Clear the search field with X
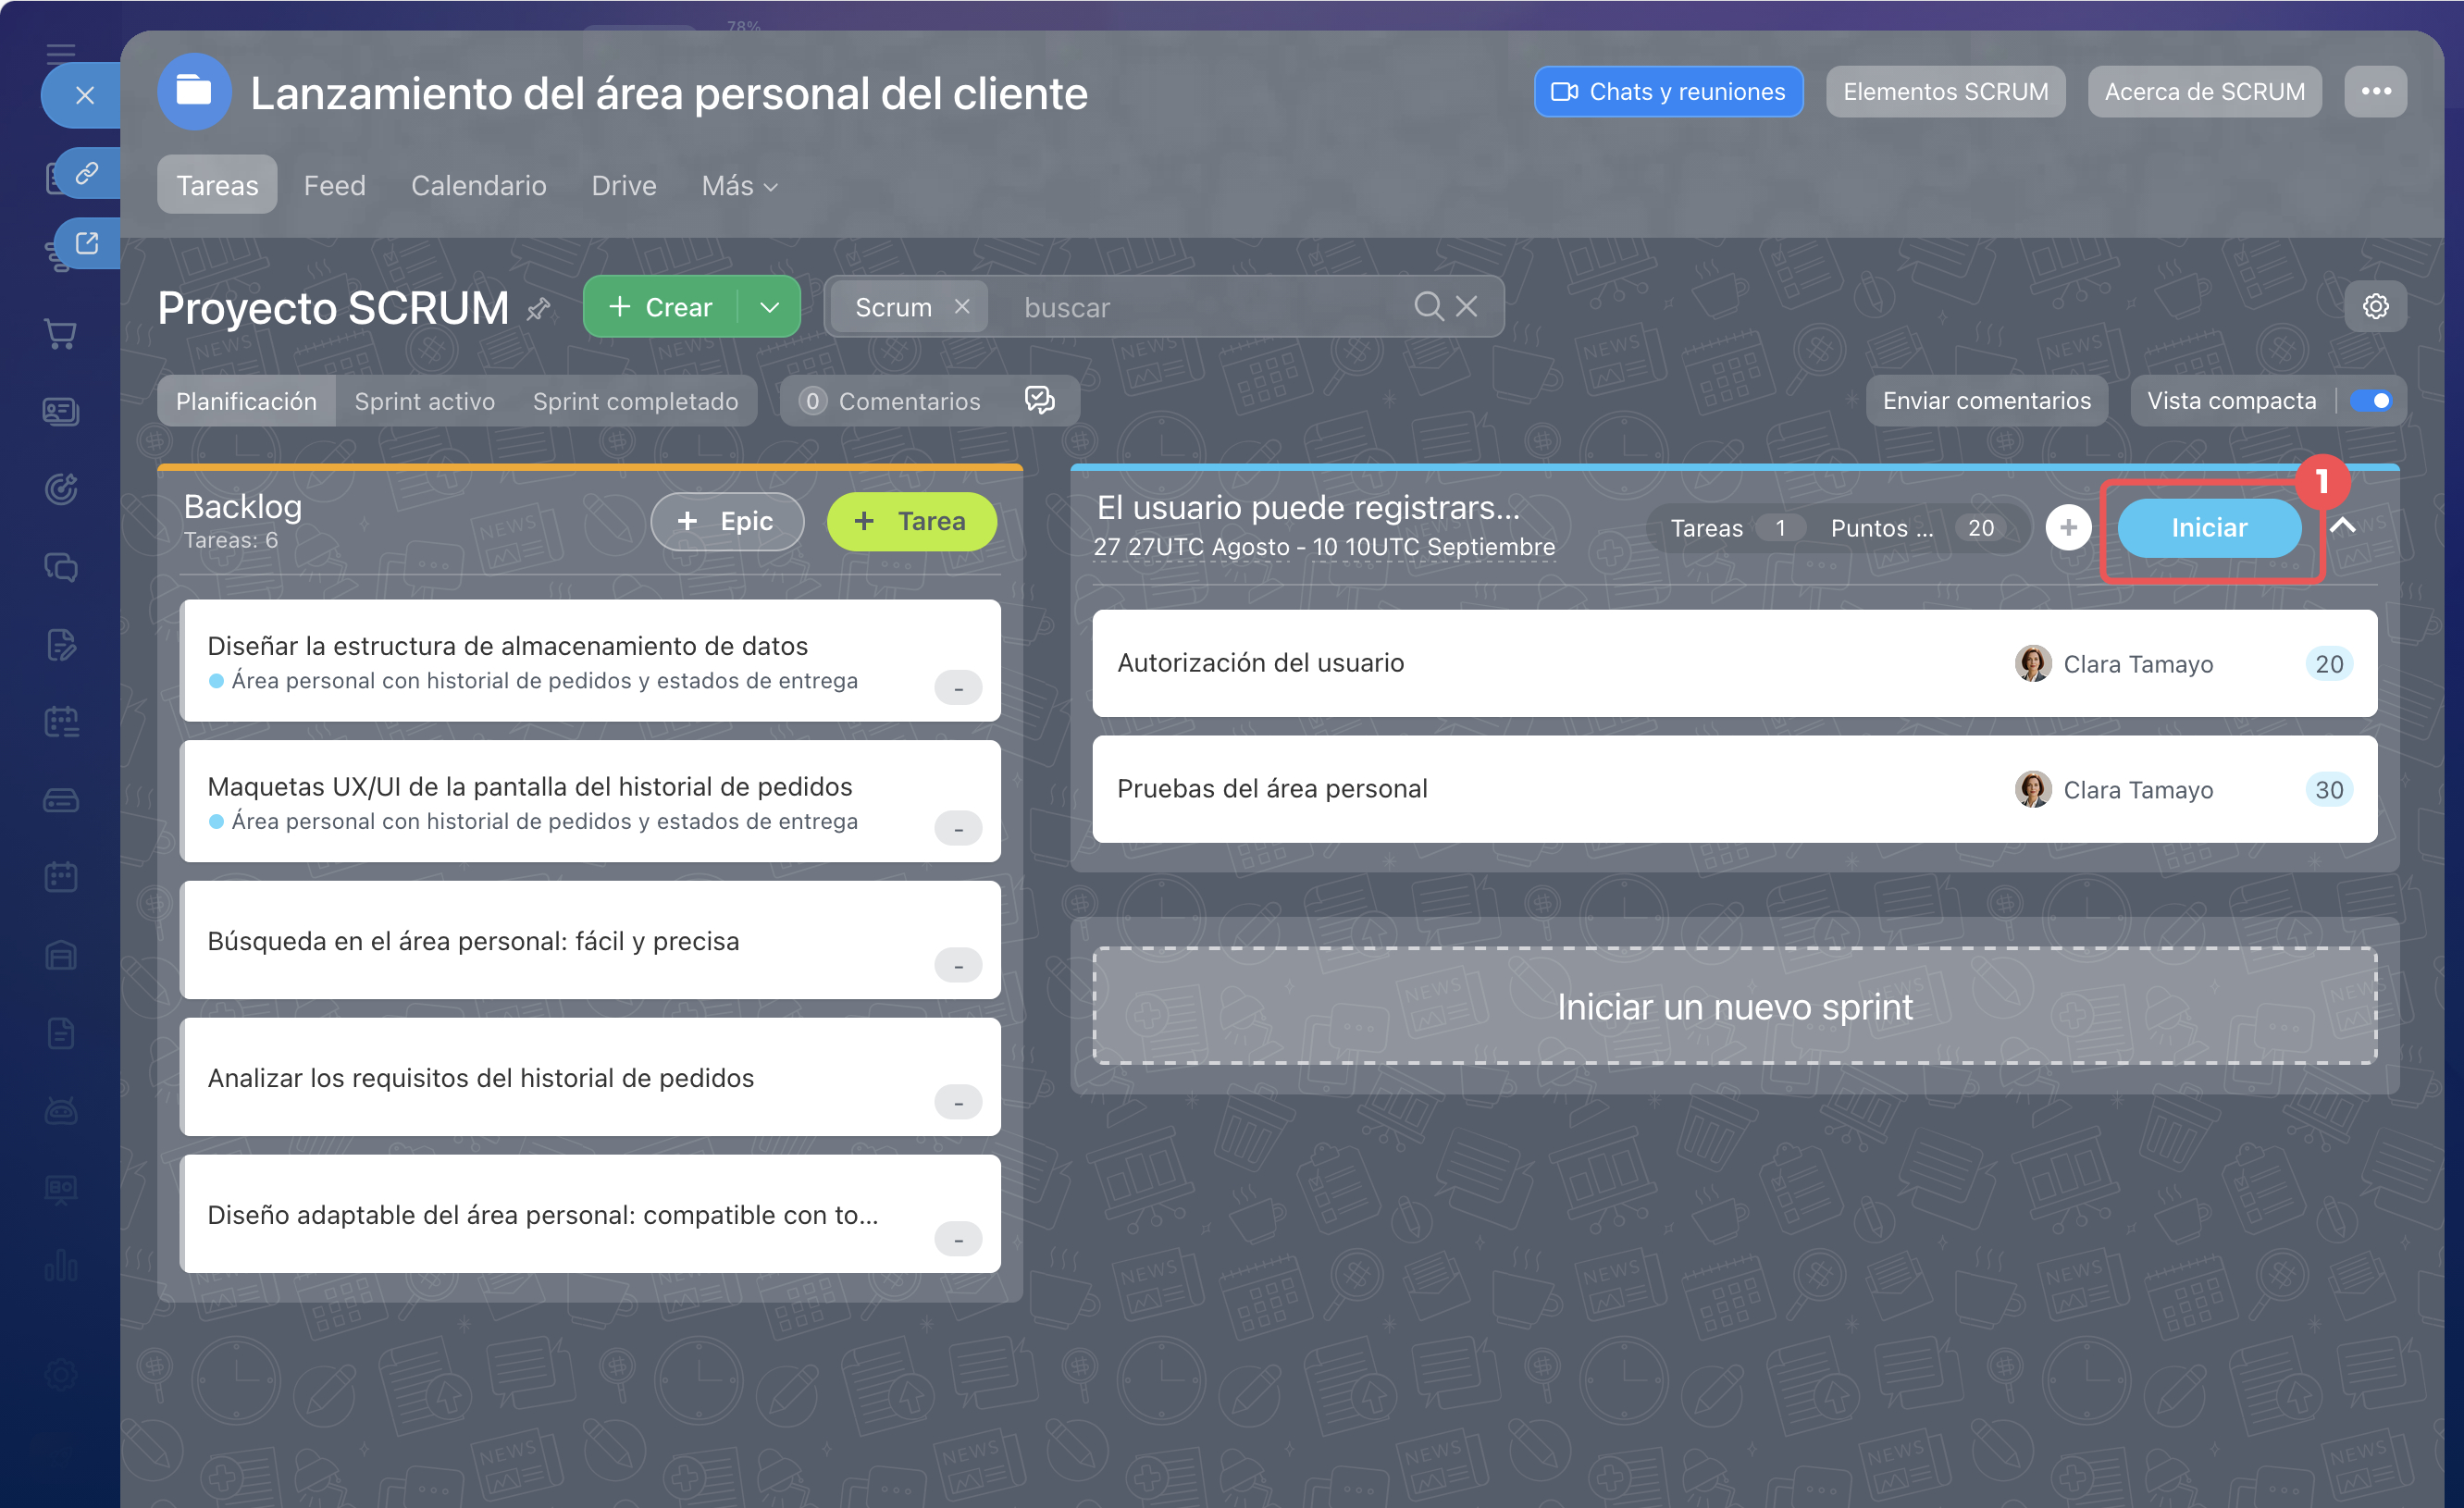Image resolution: width=2464 pixels, height=1508 pixels. (1466, 306)
